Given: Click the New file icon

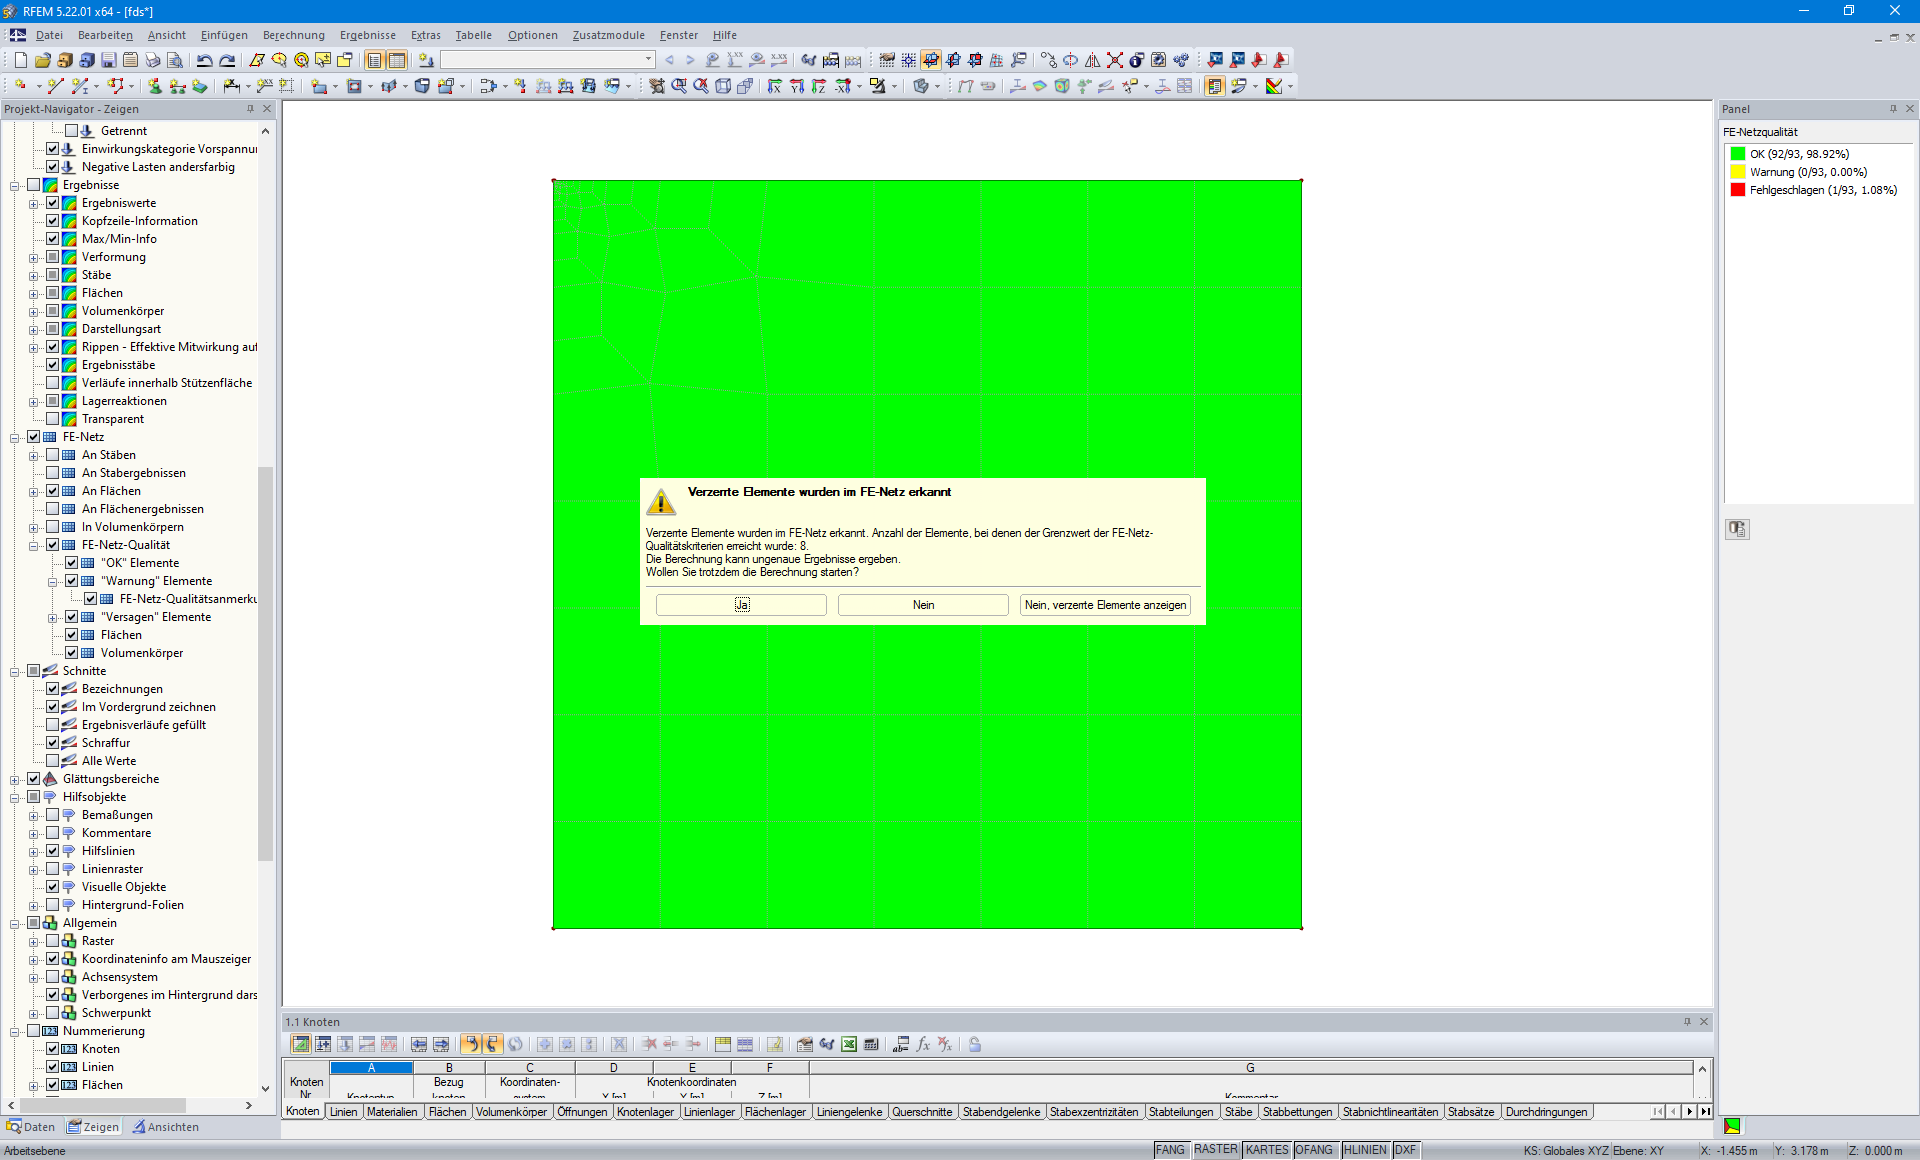Looking at the screenshot, I should 20,60.
